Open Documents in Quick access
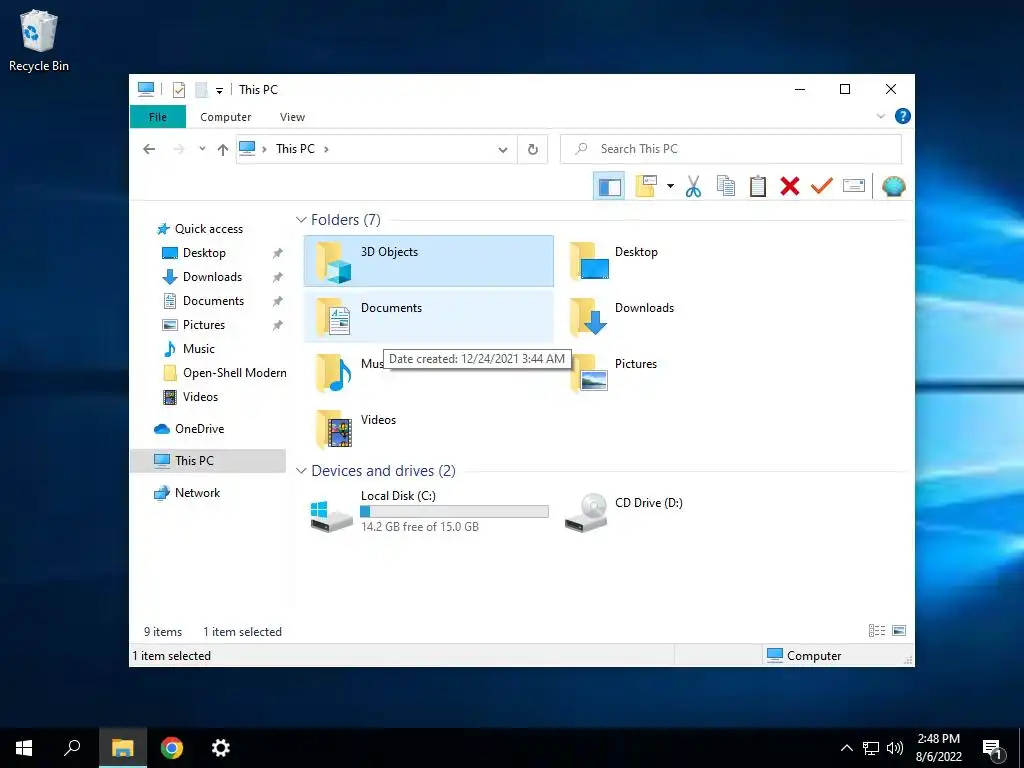The height and width of the screenshot is (768, 1024). 213,301
